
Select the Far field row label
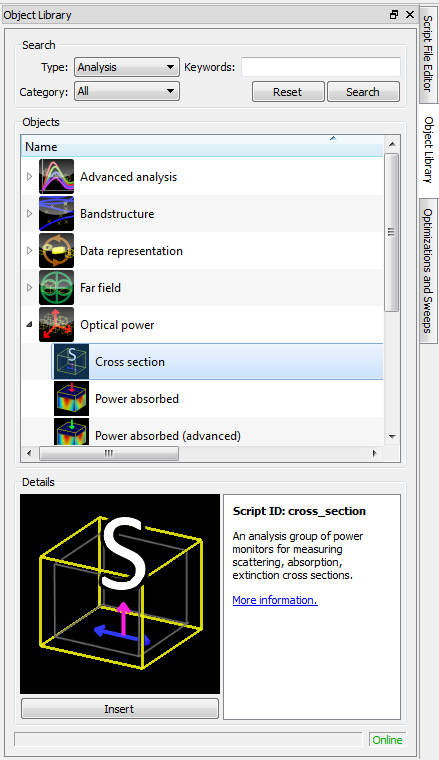coord(100,287)
